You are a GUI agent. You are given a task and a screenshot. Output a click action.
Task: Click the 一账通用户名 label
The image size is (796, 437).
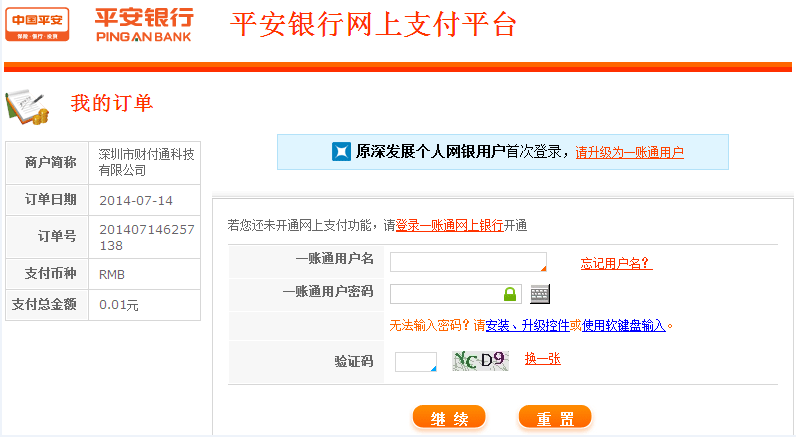click(335, 259)
